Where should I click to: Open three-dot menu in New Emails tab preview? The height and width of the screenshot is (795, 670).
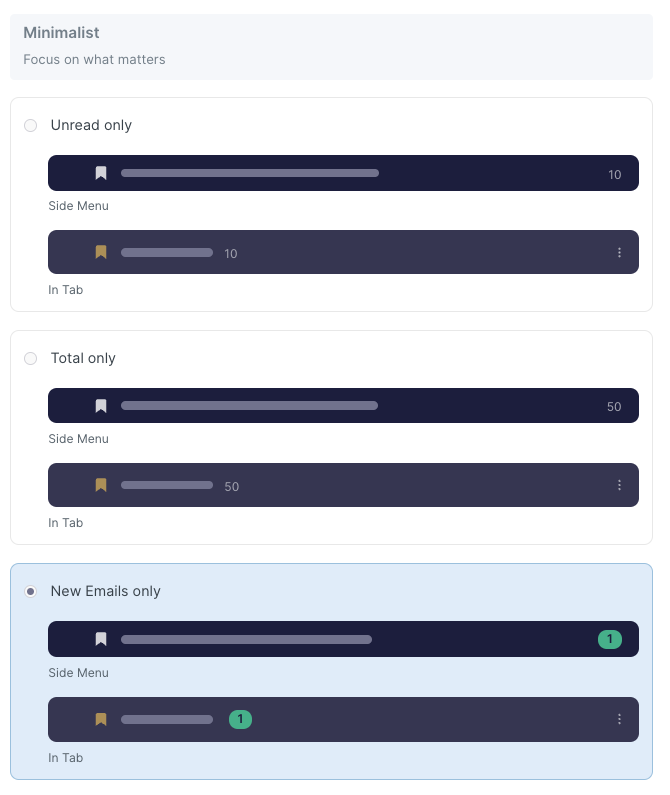click(x=619, y=719)
